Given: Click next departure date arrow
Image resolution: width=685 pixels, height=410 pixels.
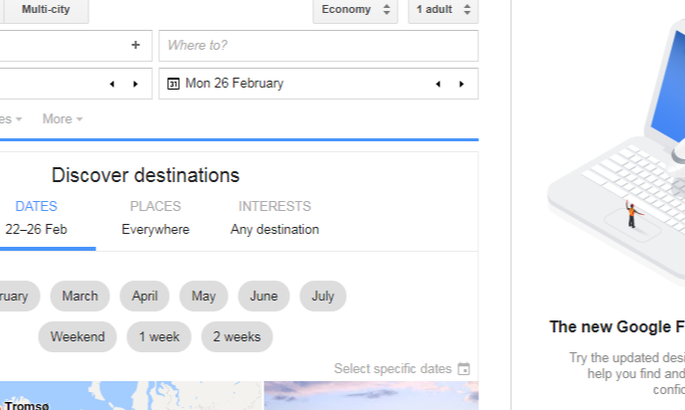Looking at the screenshot, I should coord(135,84).
